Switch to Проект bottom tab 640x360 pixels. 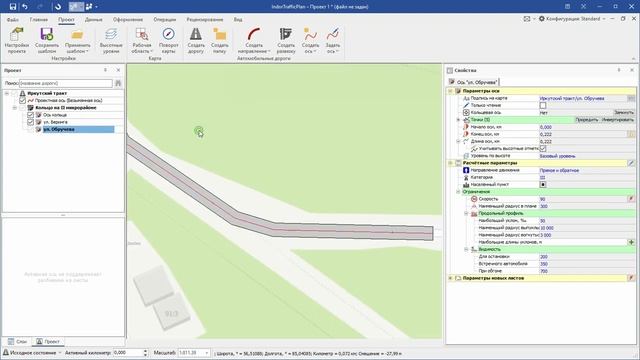[x=48, y=341]
